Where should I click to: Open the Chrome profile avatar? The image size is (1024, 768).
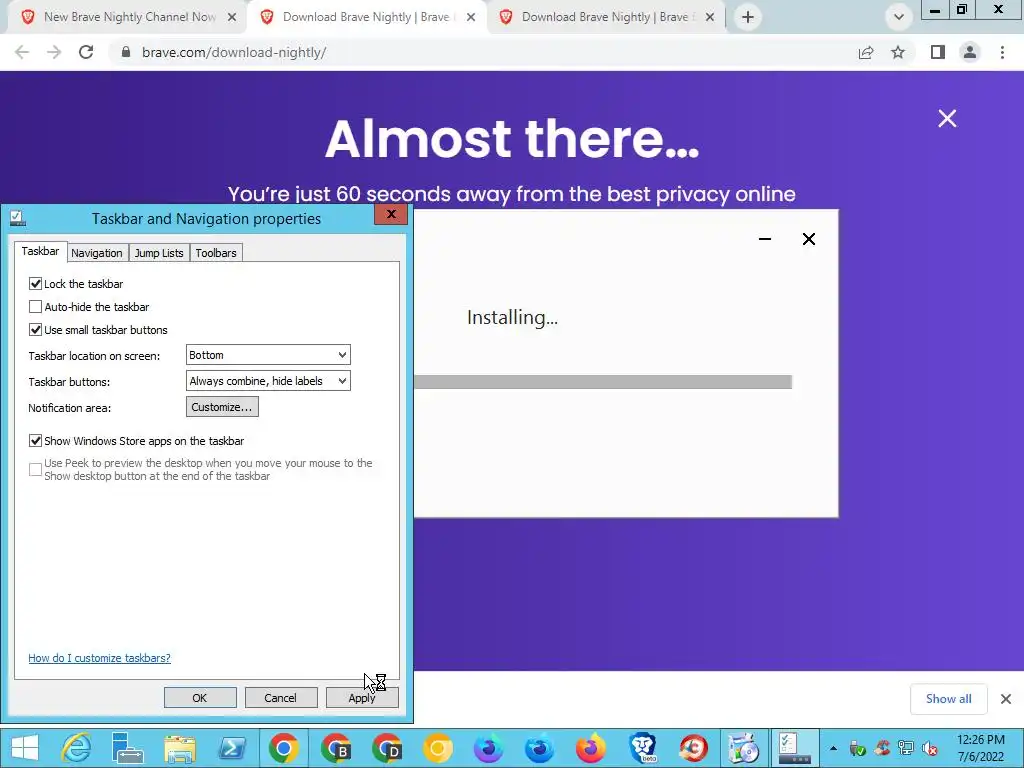(x=970, y=52)
